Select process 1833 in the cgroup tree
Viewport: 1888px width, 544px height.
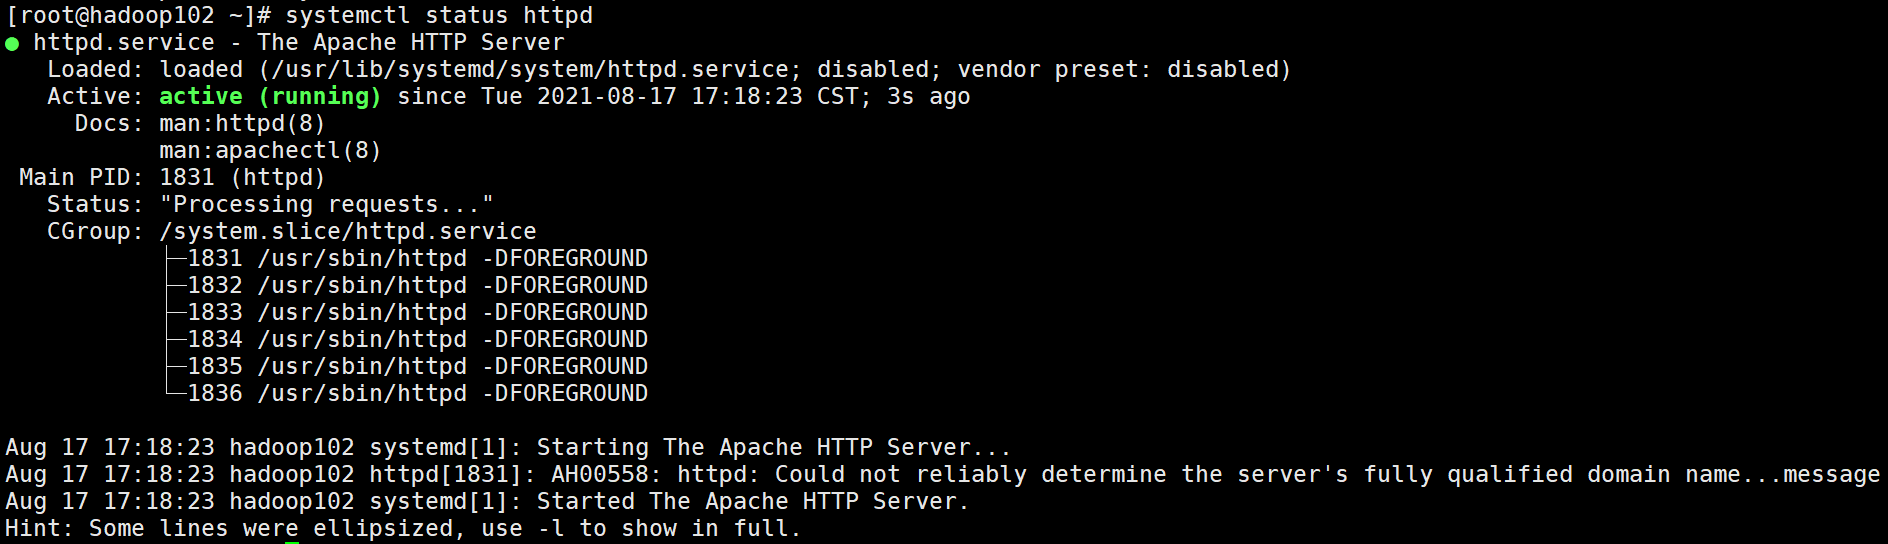pyautogui.click(x=417, y=313)
